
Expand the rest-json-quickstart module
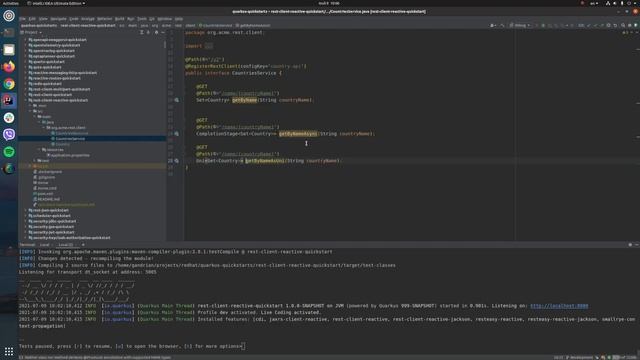click(25, 210)
